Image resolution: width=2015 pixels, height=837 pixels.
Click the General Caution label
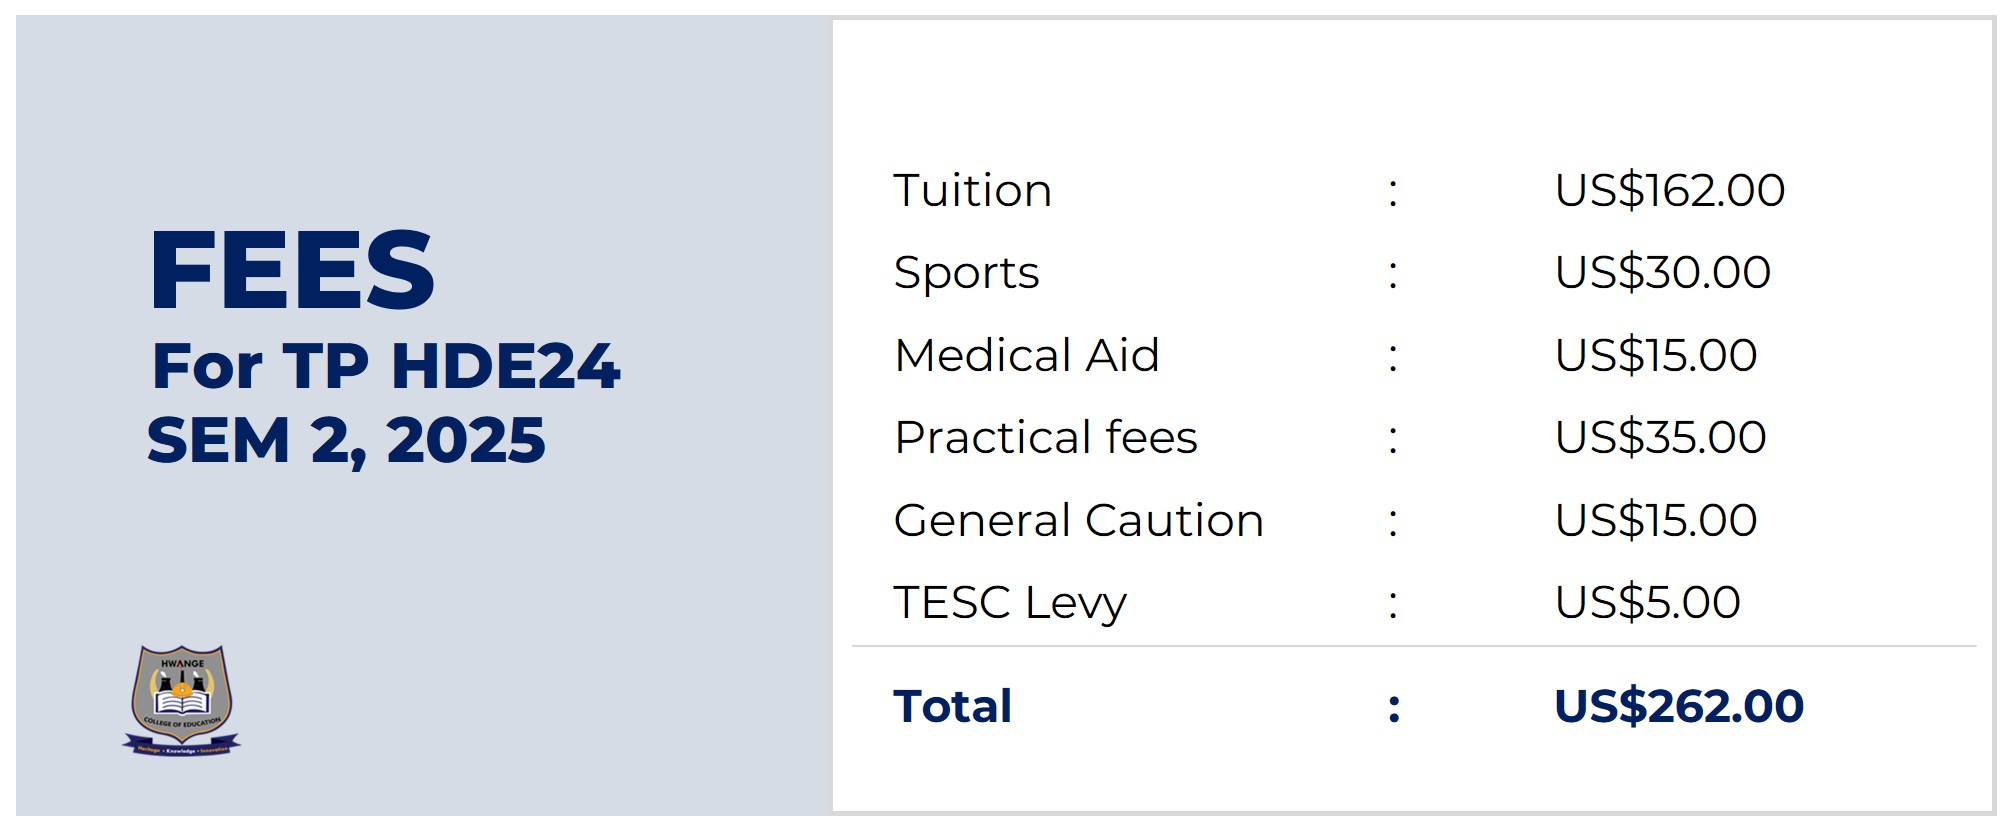click(1078, 521)
